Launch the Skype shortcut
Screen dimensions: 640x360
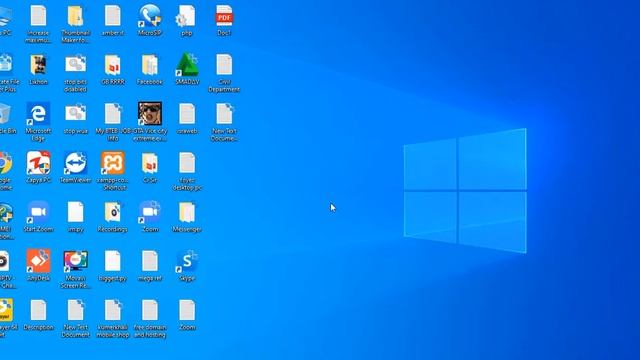[187, 265]
